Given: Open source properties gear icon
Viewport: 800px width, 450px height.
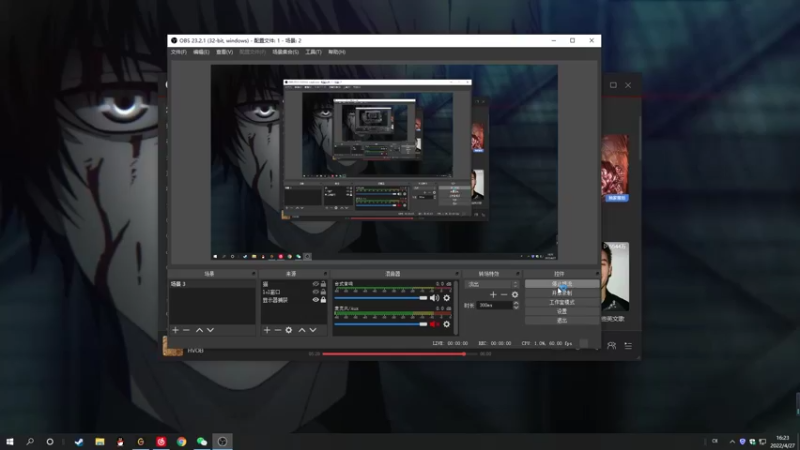Looking at the screenshot, I should tap(289, 330).
